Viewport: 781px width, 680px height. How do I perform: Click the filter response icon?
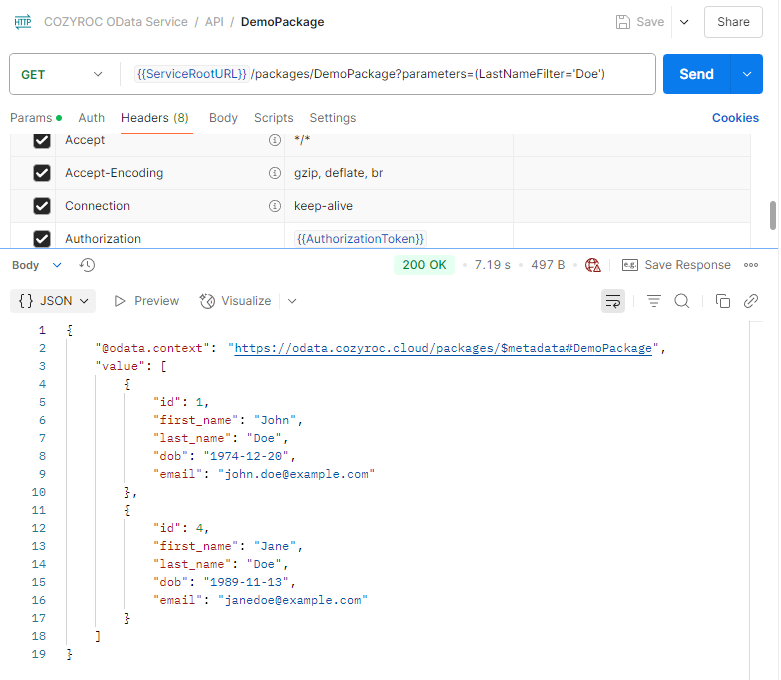(x=654, y=301)
